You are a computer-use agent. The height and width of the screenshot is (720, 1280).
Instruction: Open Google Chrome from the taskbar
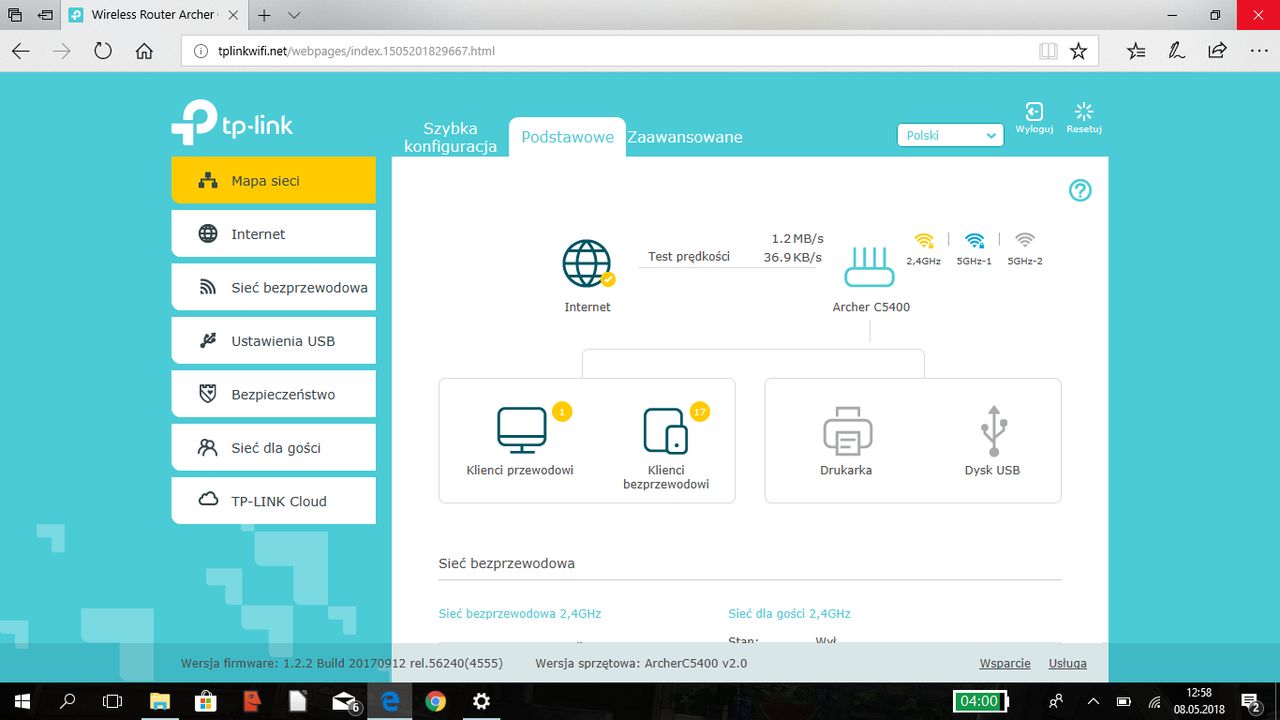coord(435,701)
